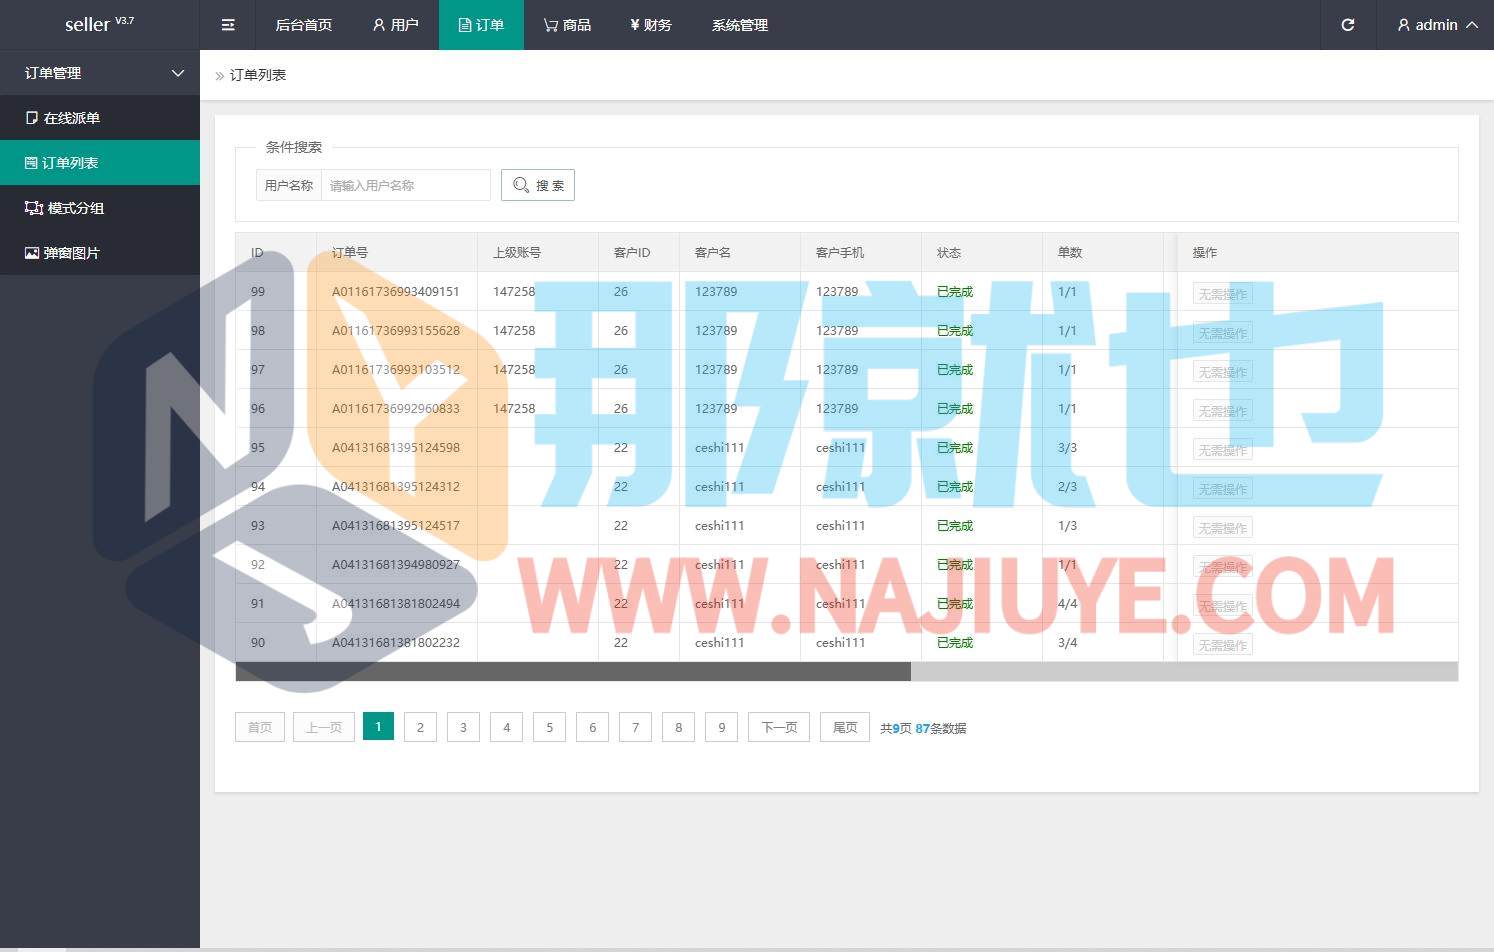
Task: Open 用户 section with person icon
Action: [395, 25]
